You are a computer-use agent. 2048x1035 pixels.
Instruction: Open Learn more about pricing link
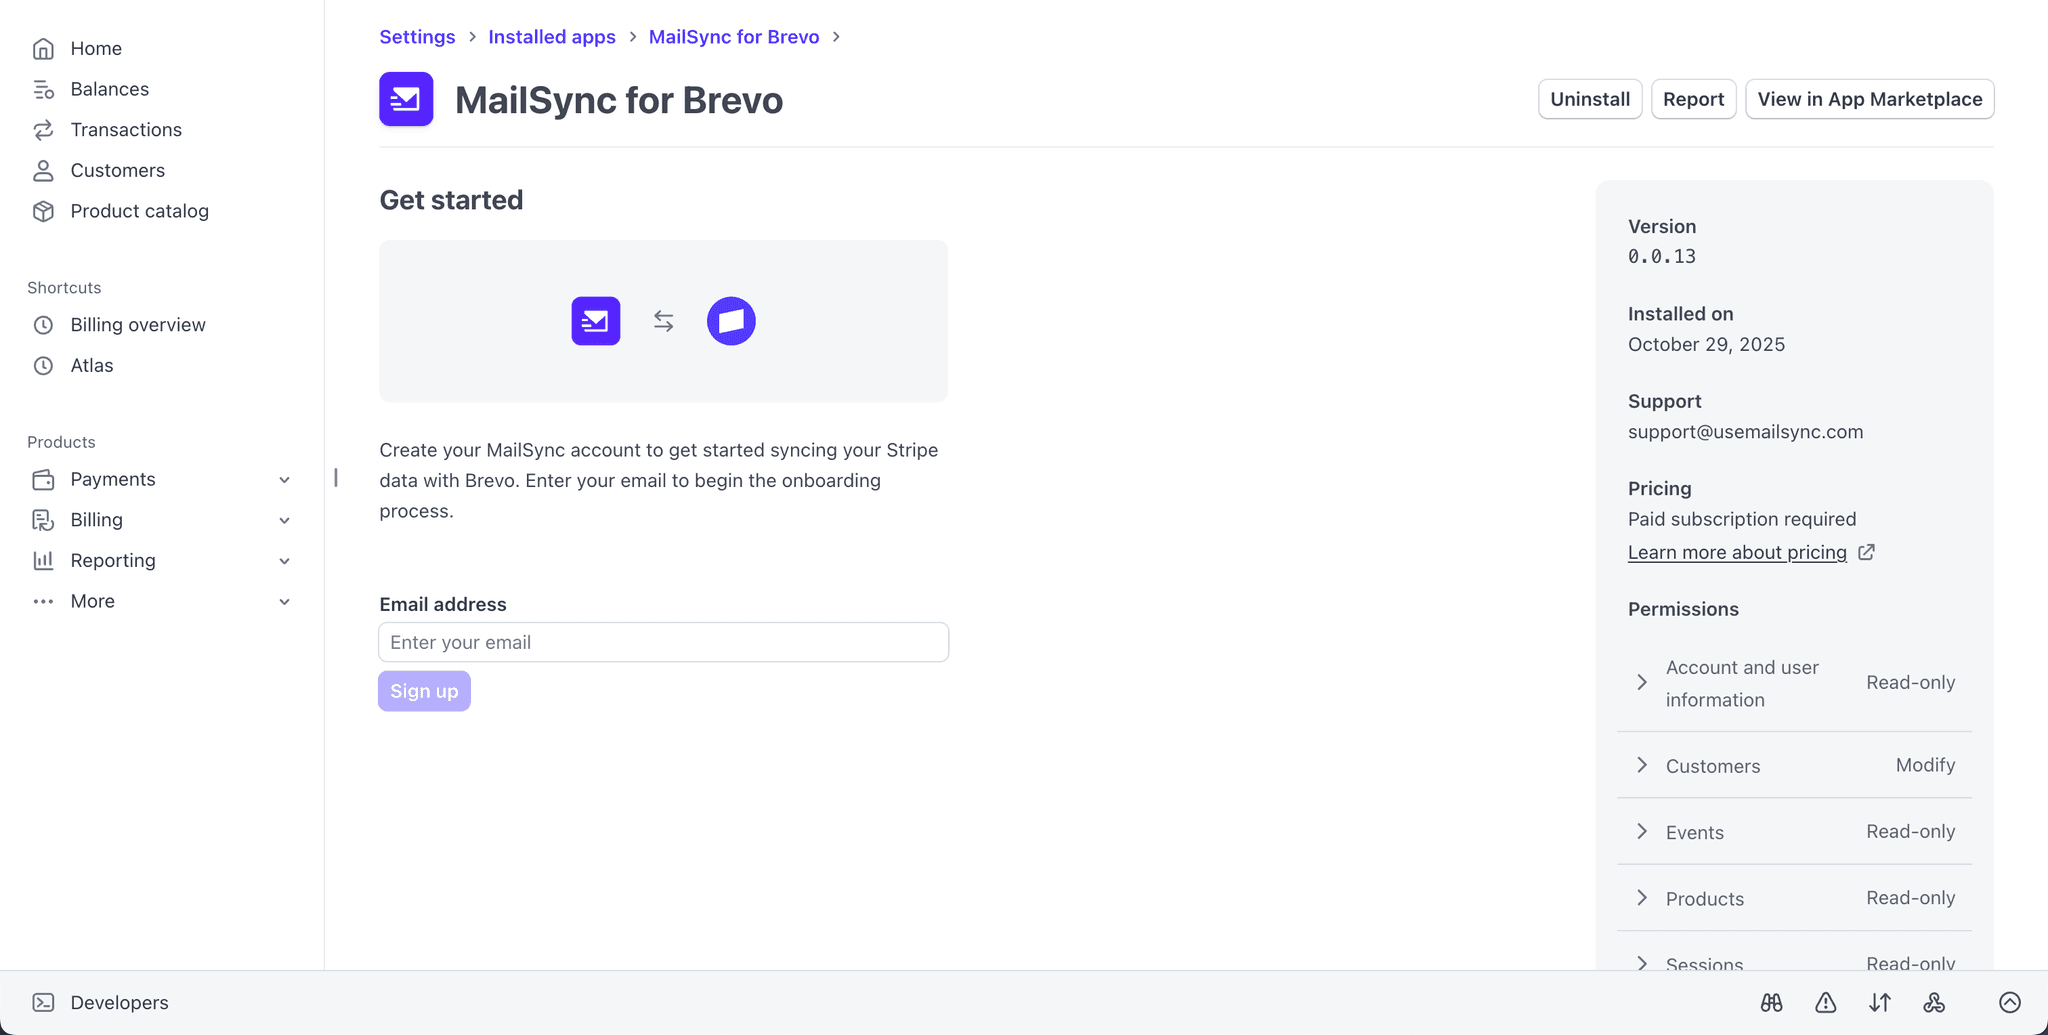[1737, 552]
